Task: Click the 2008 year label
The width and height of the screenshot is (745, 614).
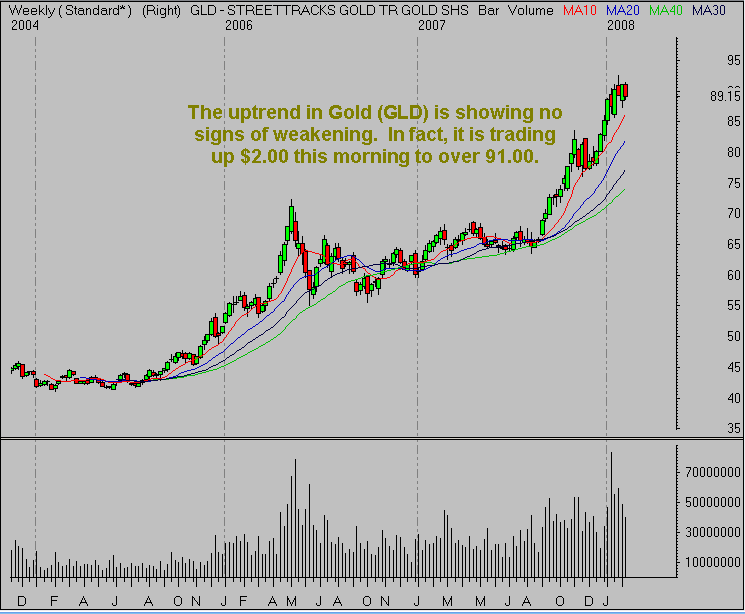Action: [621, 26]
